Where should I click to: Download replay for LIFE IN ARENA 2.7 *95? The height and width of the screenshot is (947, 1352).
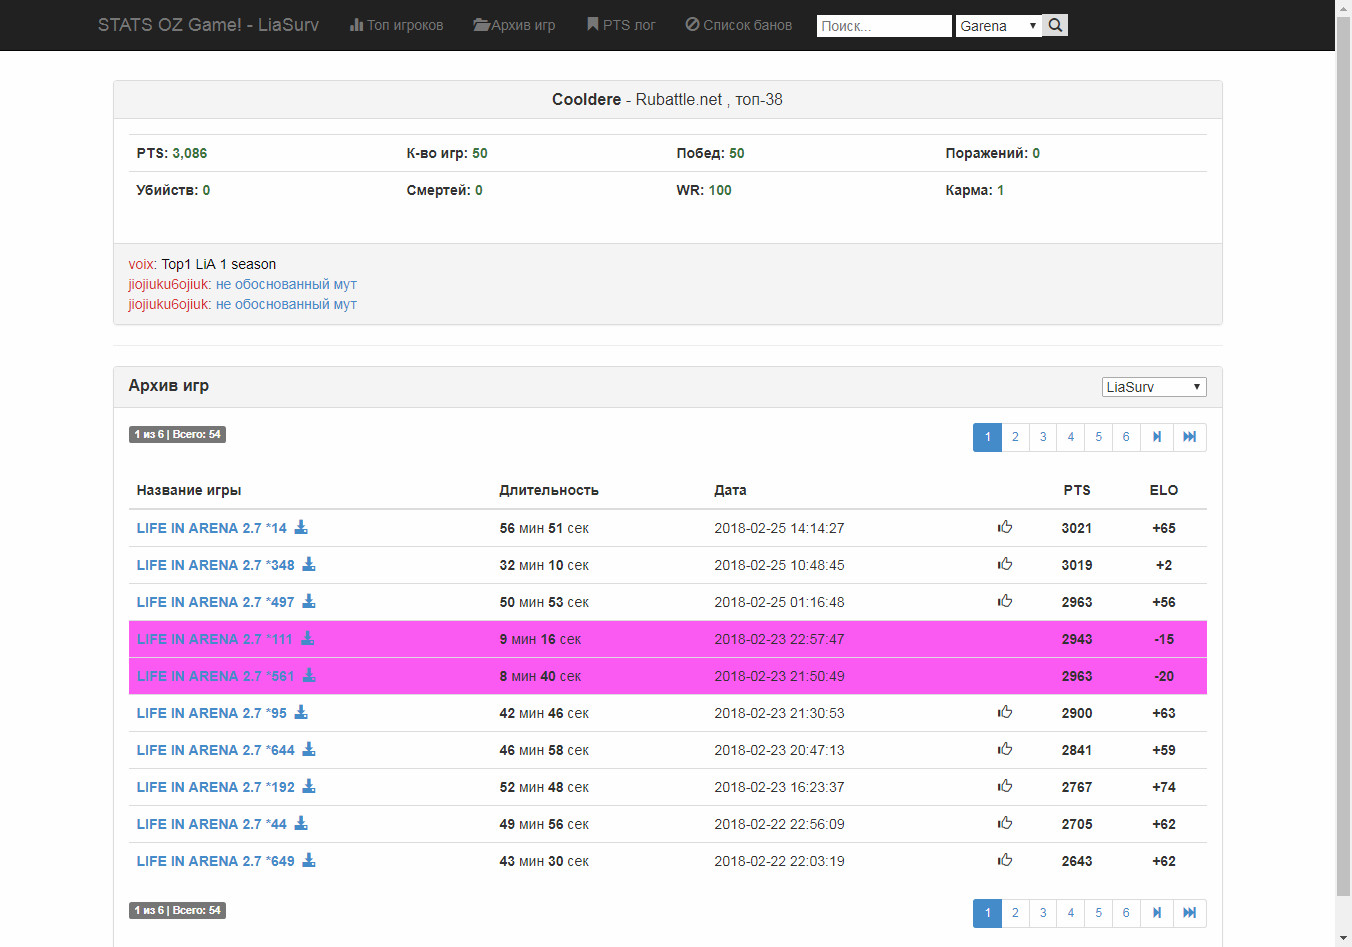[x=301, y=712]
